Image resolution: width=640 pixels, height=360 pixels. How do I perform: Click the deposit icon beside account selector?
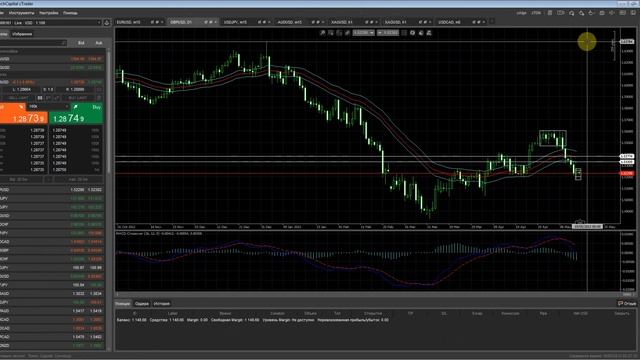pos(107,23)
